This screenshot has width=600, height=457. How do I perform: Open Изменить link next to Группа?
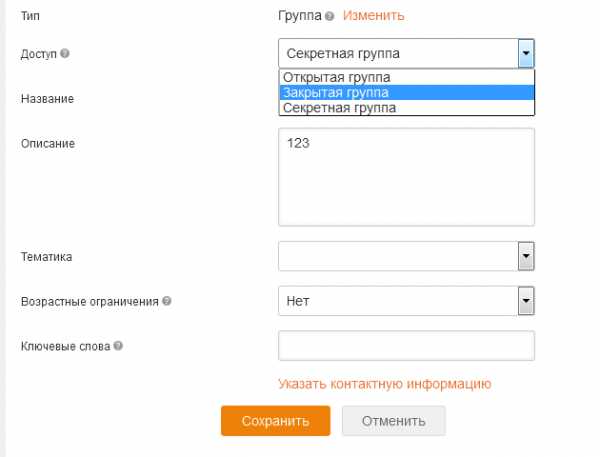[373, 16]
